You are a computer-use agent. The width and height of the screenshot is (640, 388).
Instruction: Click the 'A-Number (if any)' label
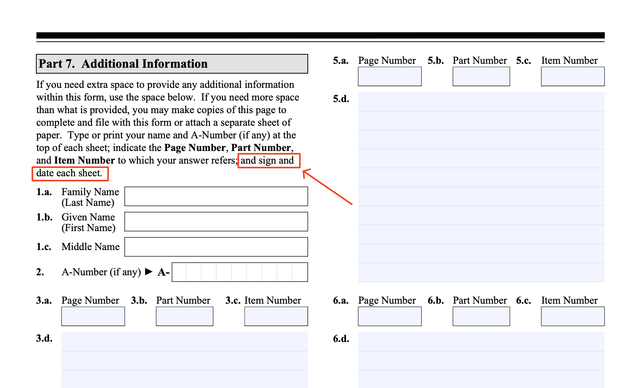(x=101, y=272)
